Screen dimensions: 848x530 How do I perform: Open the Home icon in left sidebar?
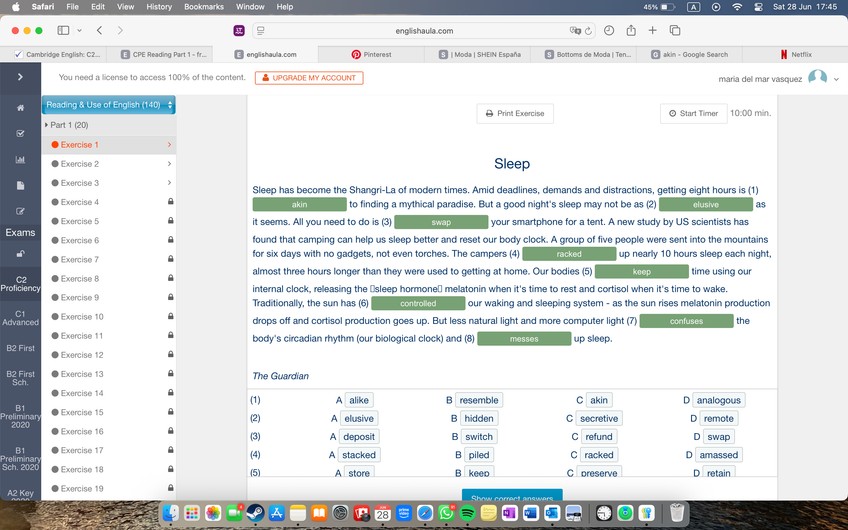(20, 108)
